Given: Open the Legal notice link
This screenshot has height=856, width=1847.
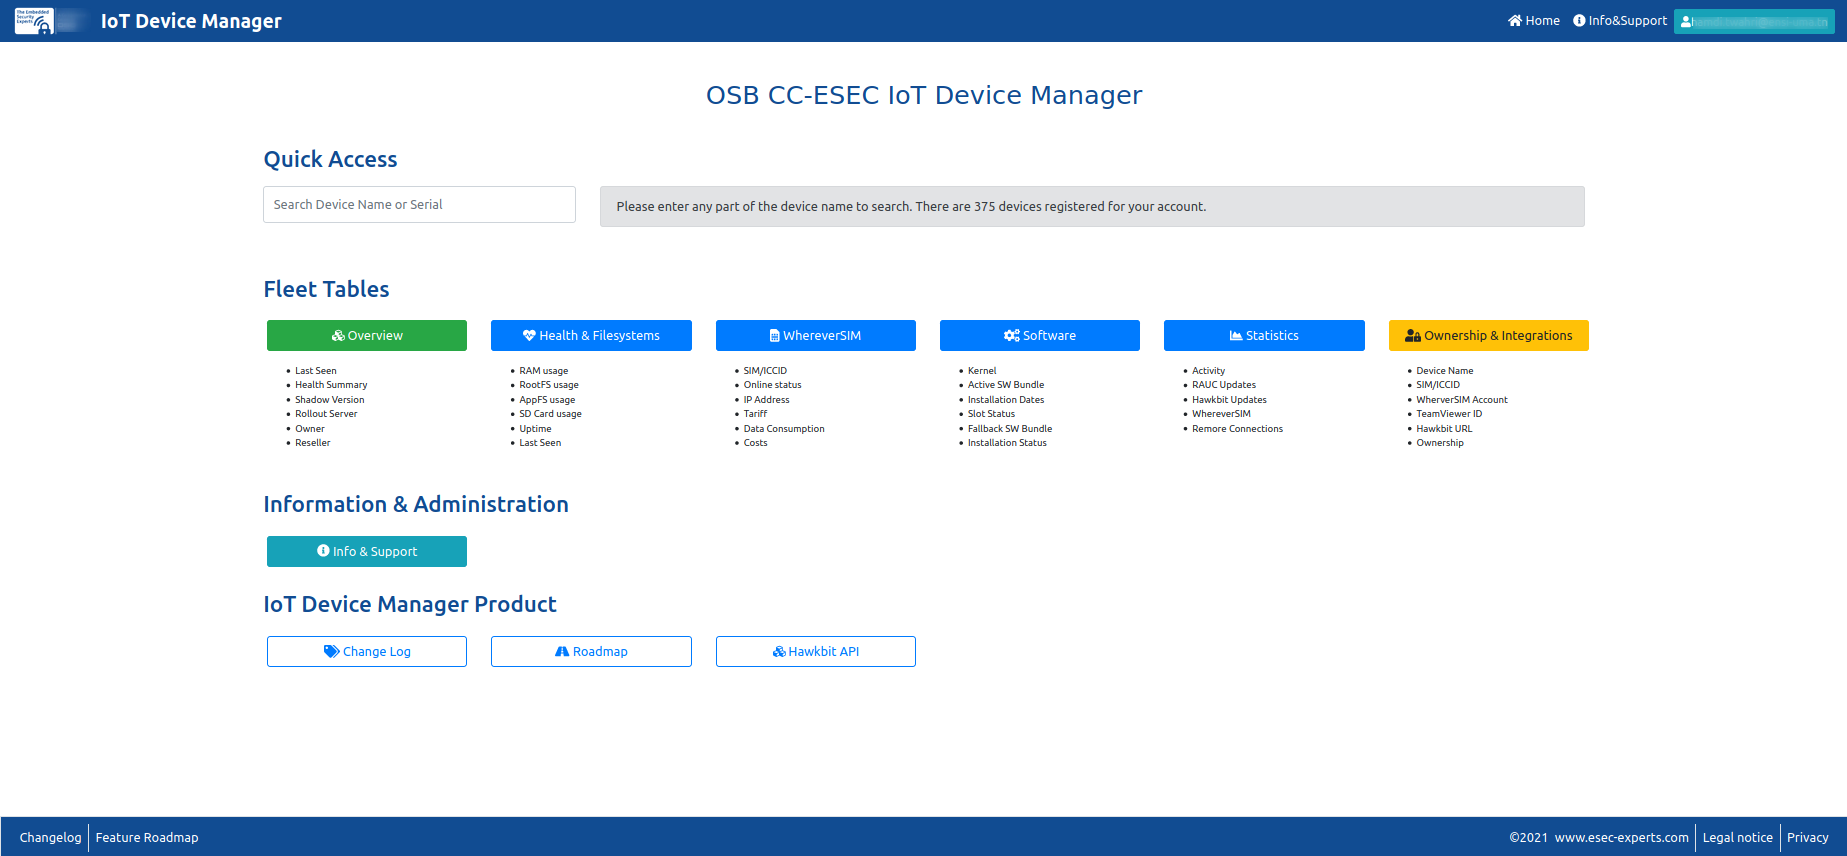Looking at the screenshot, I should tap(1737, 838).
